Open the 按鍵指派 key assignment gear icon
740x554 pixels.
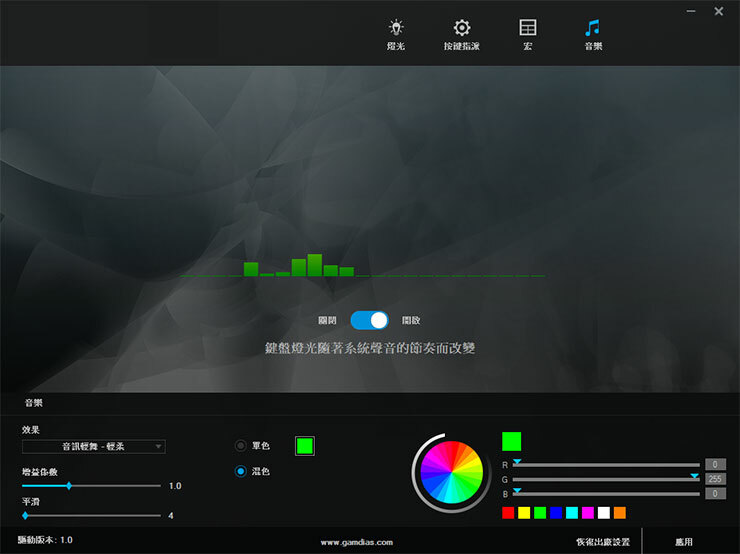click(462, 28)
